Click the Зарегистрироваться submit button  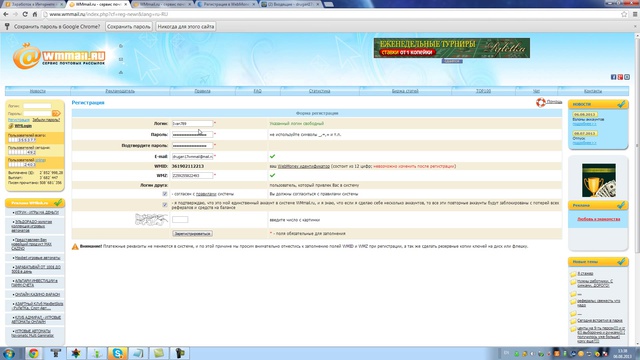pos(192,233)
